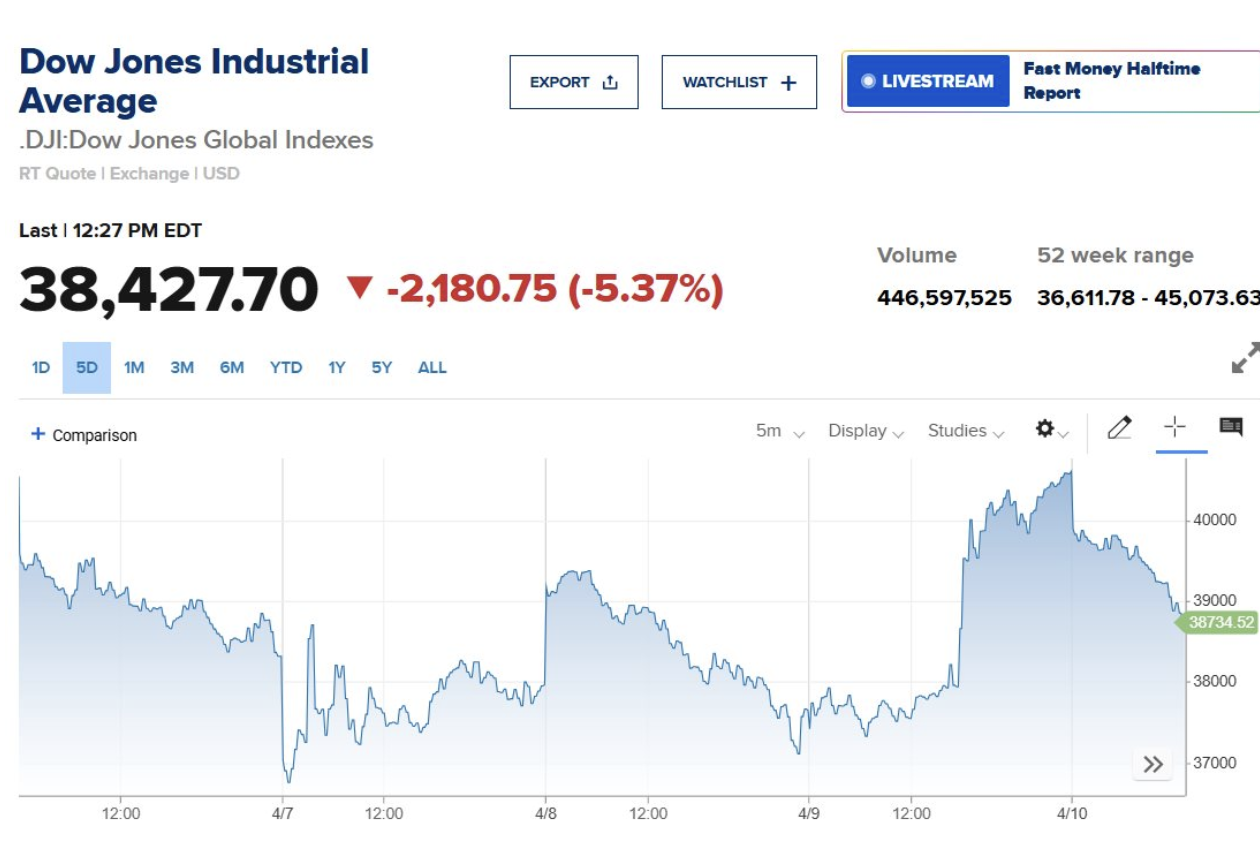The width and height of the screenshot is (1260, 842).
Task: Click the plus icon next to Comparison
Action: pos(38,434)
